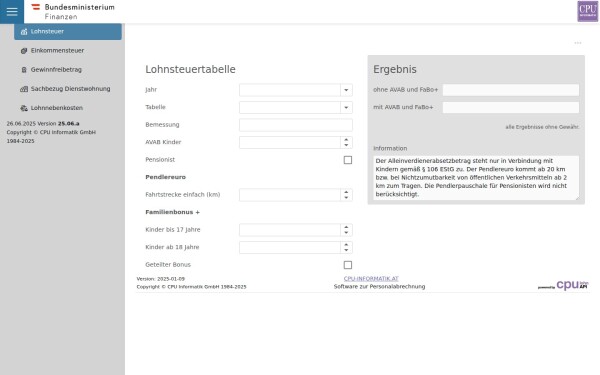The width and height of the screenshot is (600, 375).
Task: Decrease Kinder ab 18 Jahre value
Action: point(346,251)
